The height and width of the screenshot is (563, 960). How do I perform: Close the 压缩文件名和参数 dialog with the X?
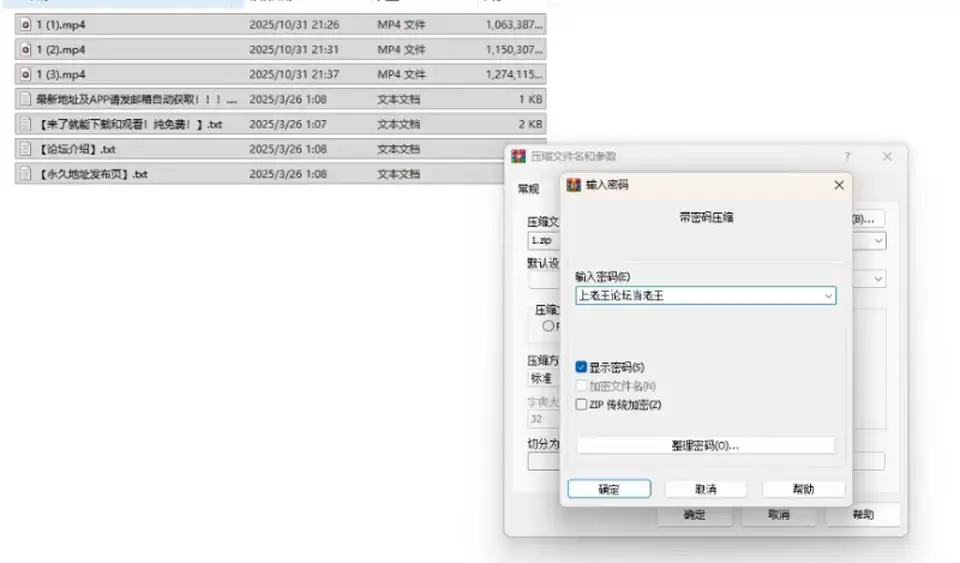tap(887, 157)
